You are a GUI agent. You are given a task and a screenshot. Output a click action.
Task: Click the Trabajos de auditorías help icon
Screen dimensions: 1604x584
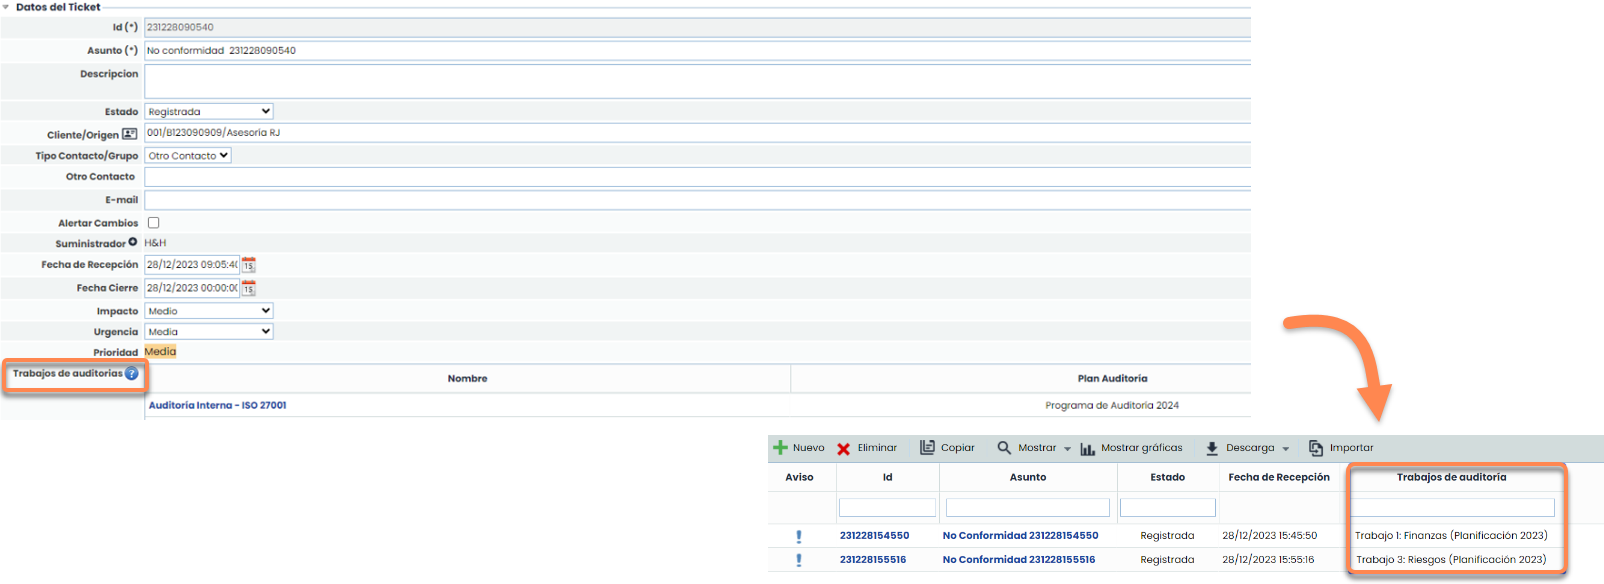pos(132,374)
